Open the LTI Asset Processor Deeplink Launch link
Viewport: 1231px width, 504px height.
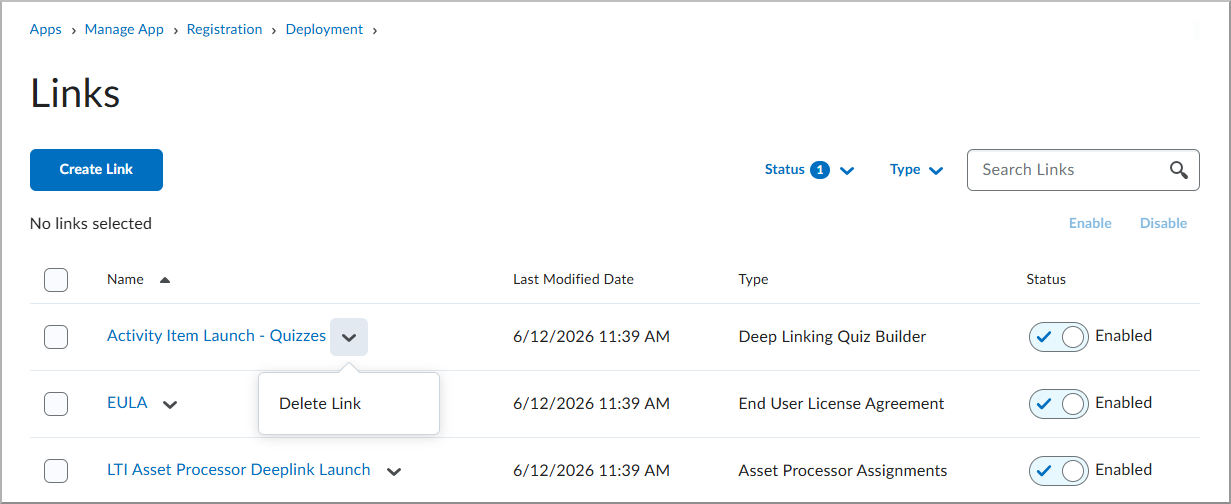239,470
